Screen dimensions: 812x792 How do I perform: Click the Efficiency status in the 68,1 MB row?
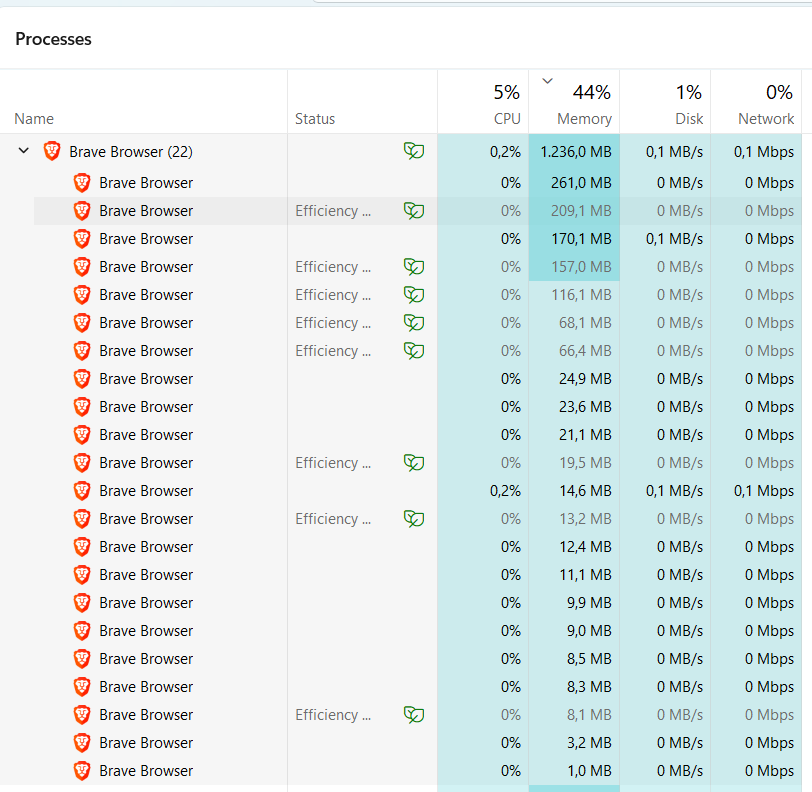(333, 323)
